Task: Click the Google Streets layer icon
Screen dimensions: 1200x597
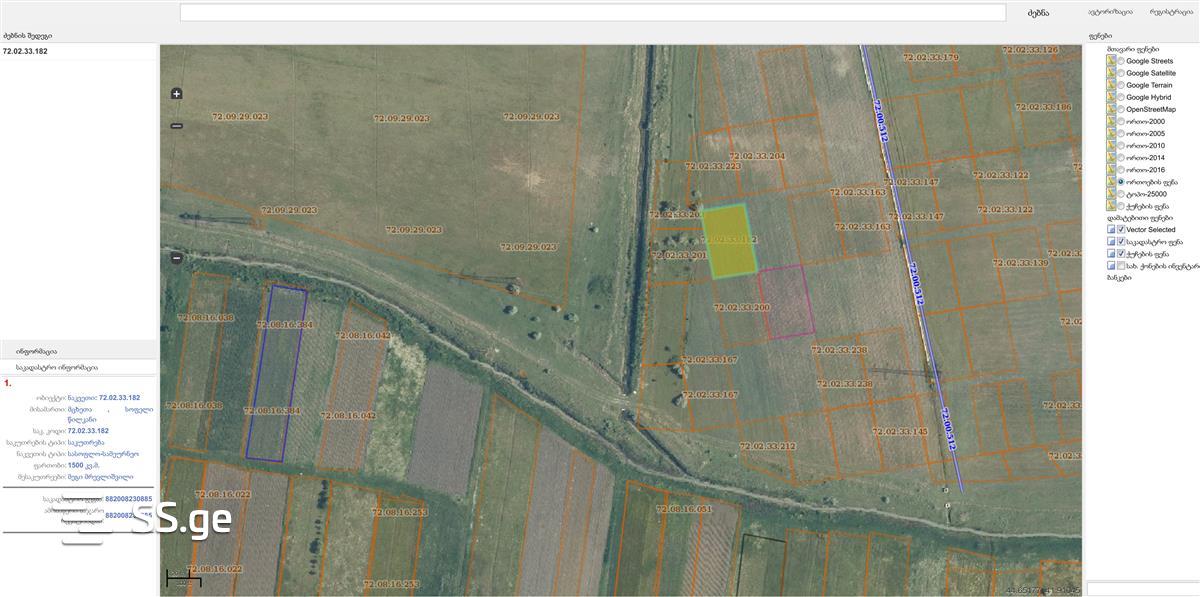Action: [x=1111, y=61]
